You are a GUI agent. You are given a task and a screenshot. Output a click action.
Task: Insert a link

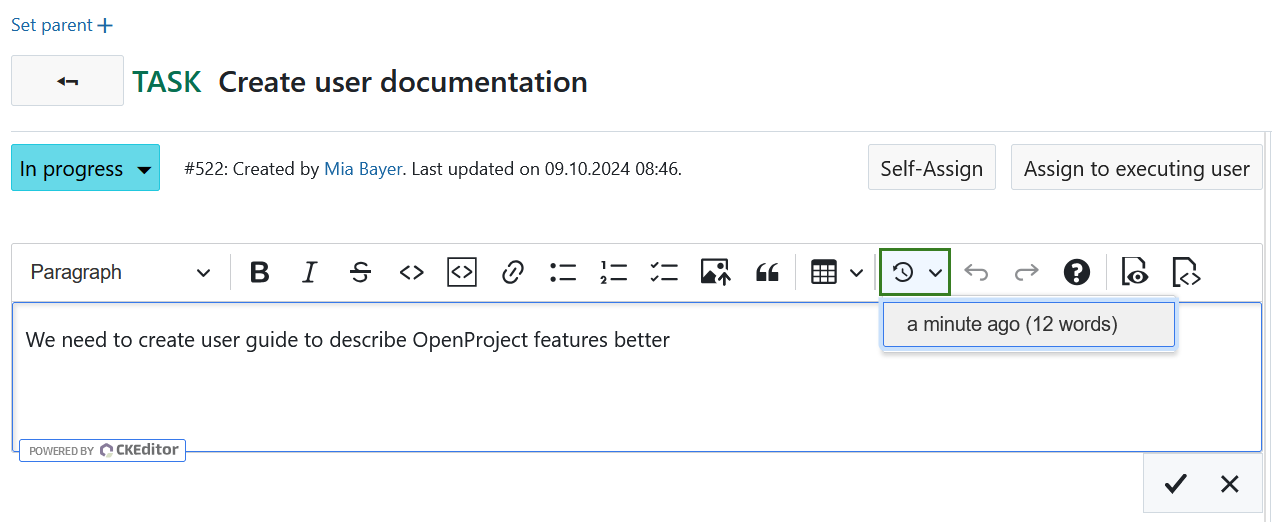pyautogui.click(x=513, y=272)
